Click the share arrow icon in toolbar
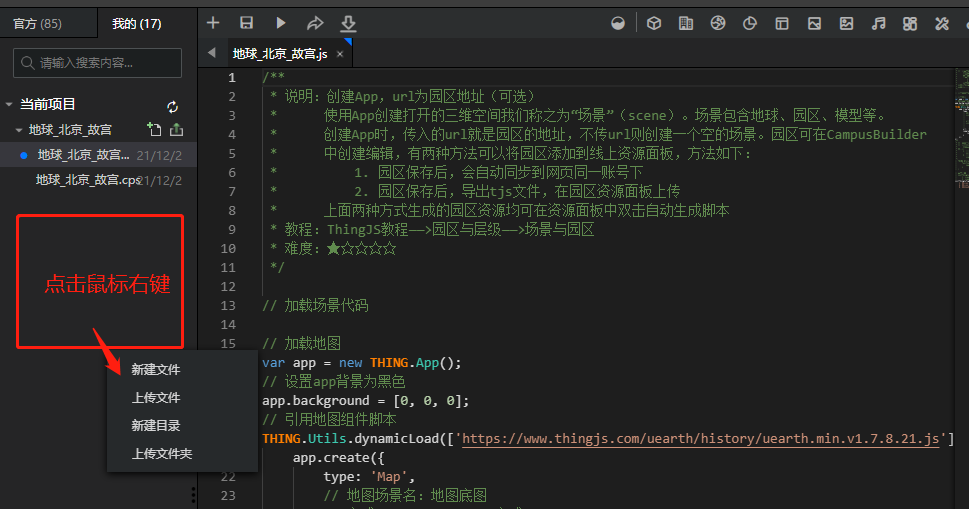969x509 pixels. point(315,23)
